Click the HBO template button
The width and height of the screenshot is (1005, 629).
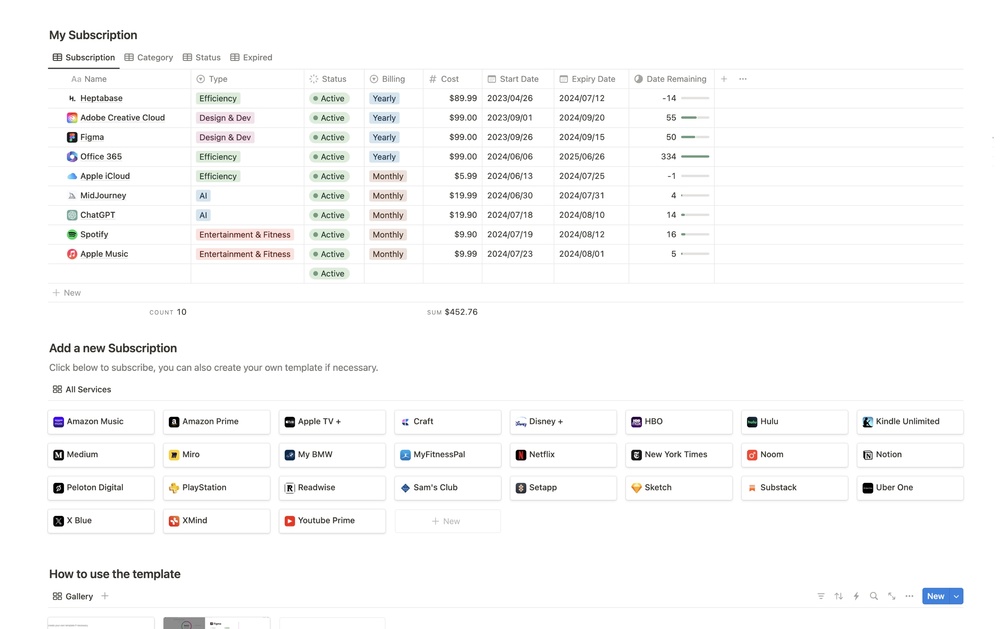679,422
